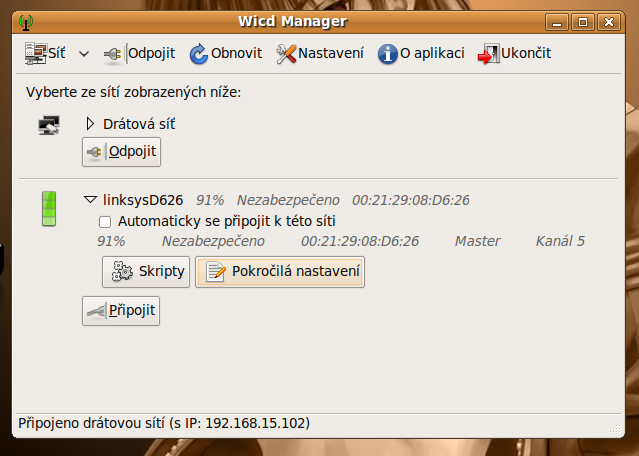Viewport: 639px width, 456px height.
Task: Click Odpojit in the top toolbar
Action: [139, 53]
